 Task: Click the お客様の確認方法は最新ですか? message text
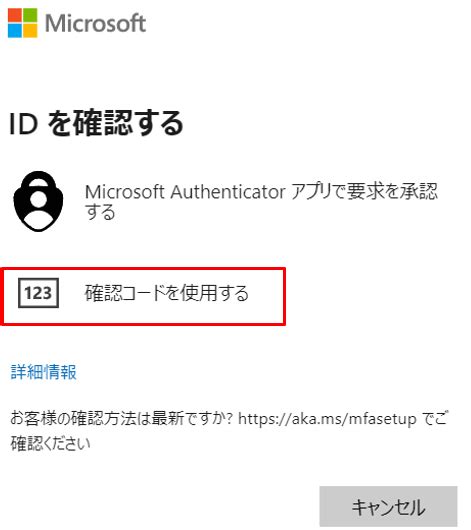[122, 418]
